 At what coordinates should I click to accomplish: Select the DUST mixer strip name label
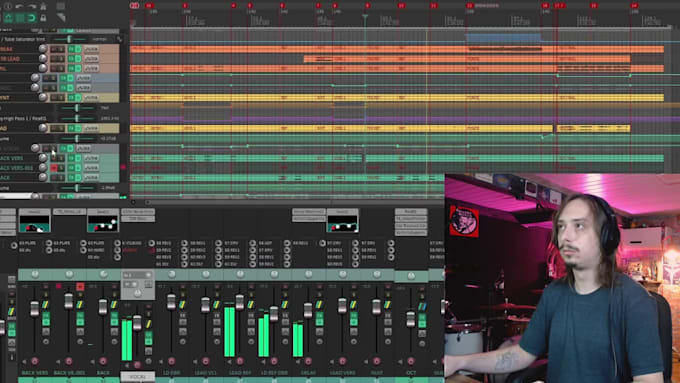click(376, 373)
